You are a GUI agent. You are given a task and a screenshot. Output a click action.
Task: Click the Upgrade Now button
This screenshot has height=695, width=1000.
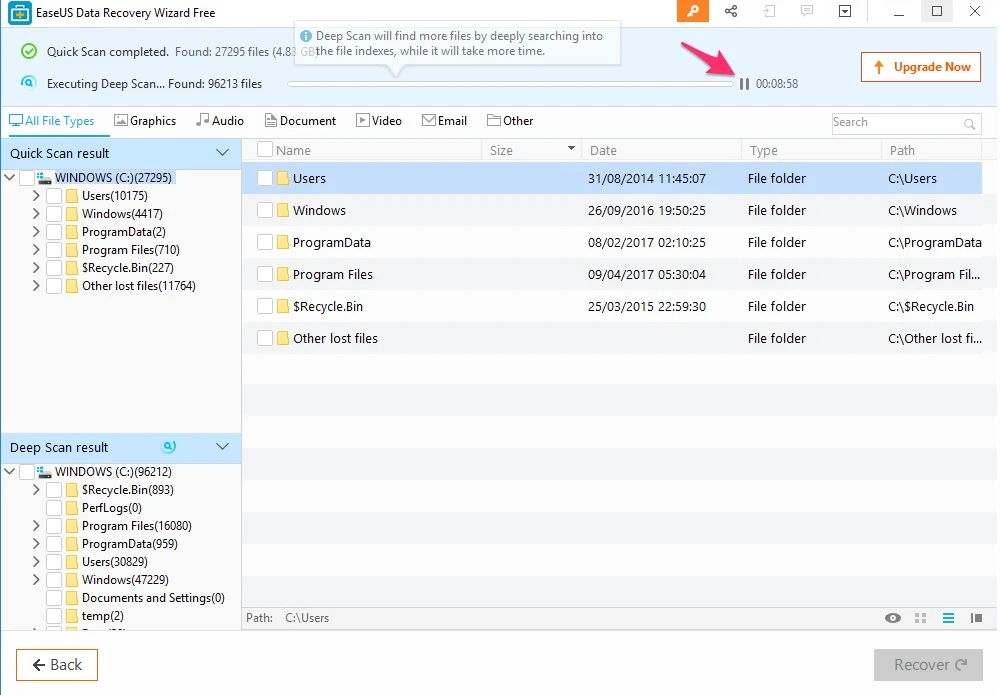[x=921, y=67]
